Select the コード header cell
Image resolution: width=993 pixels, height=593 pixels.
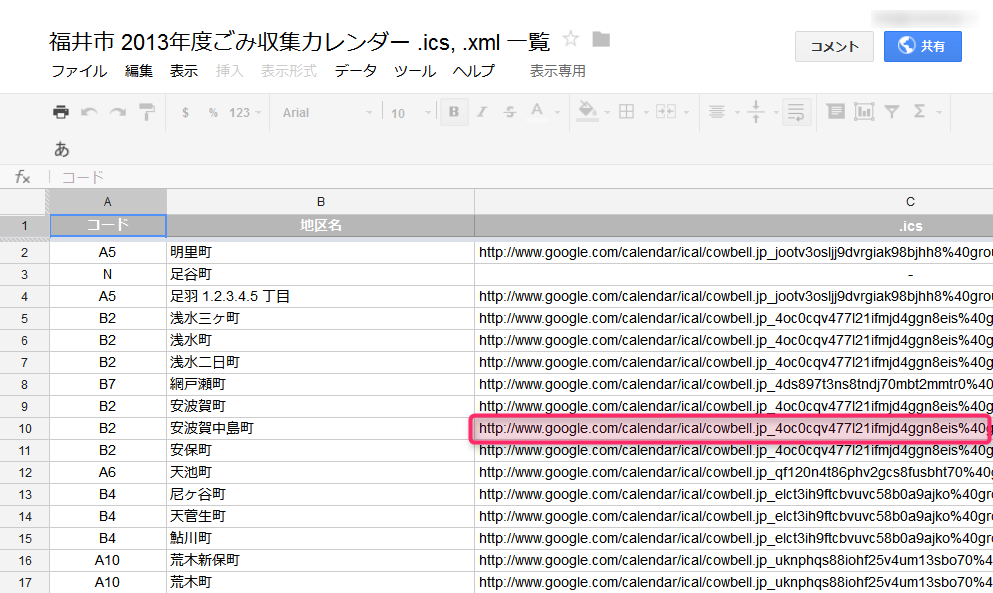[108, 226]
